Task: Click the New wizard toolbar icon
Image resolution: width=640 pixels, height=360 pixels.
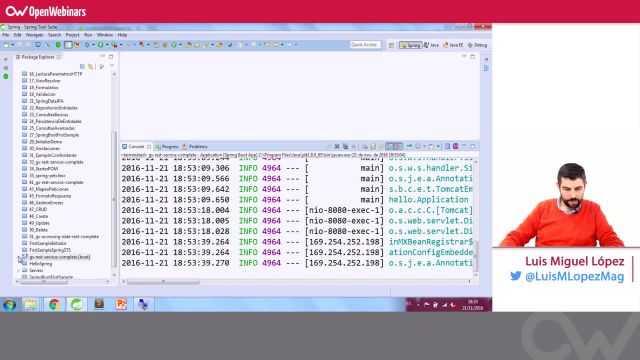Action: pos(7,45)
